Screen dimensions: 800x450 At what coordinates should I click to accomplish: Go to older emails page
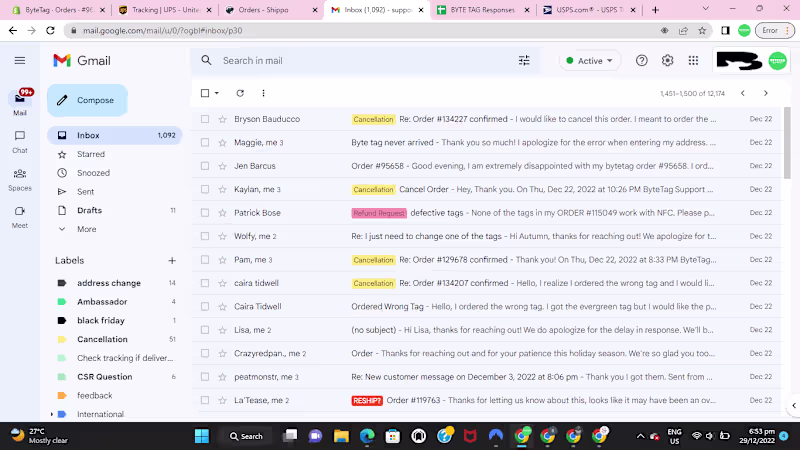(x=766, y=93)
